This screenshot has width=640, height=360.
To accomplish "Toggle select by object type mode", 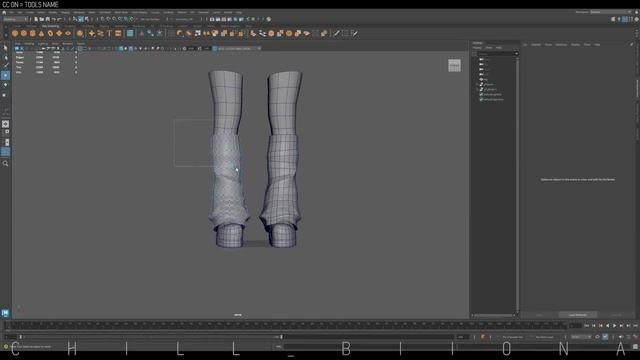I will click(81, 19).
